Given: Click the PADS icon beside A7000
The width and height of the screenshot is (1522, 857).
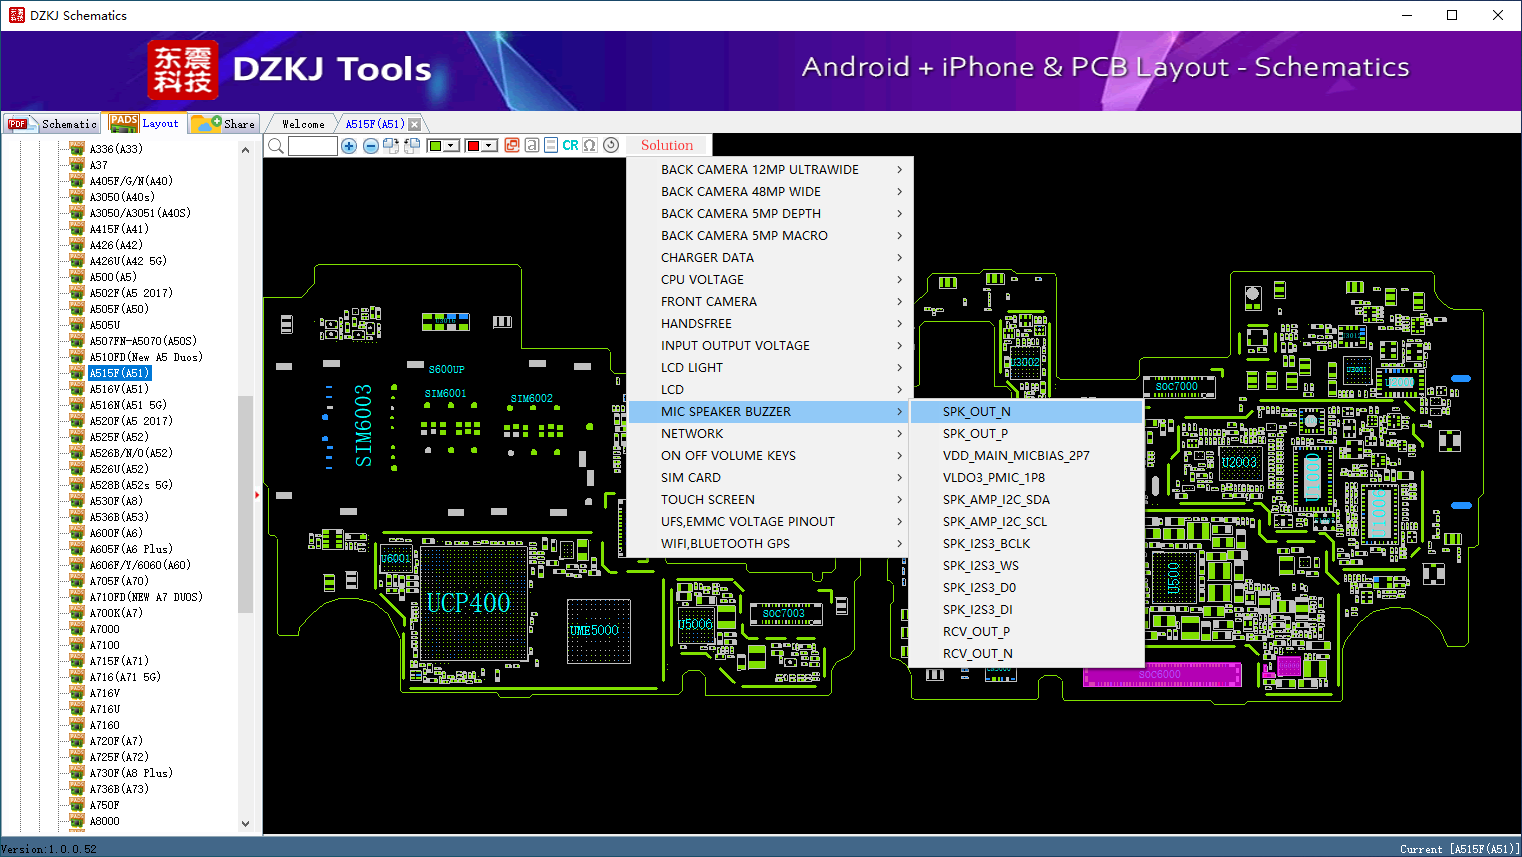Looking at the screenshot, I should [77, 629].
